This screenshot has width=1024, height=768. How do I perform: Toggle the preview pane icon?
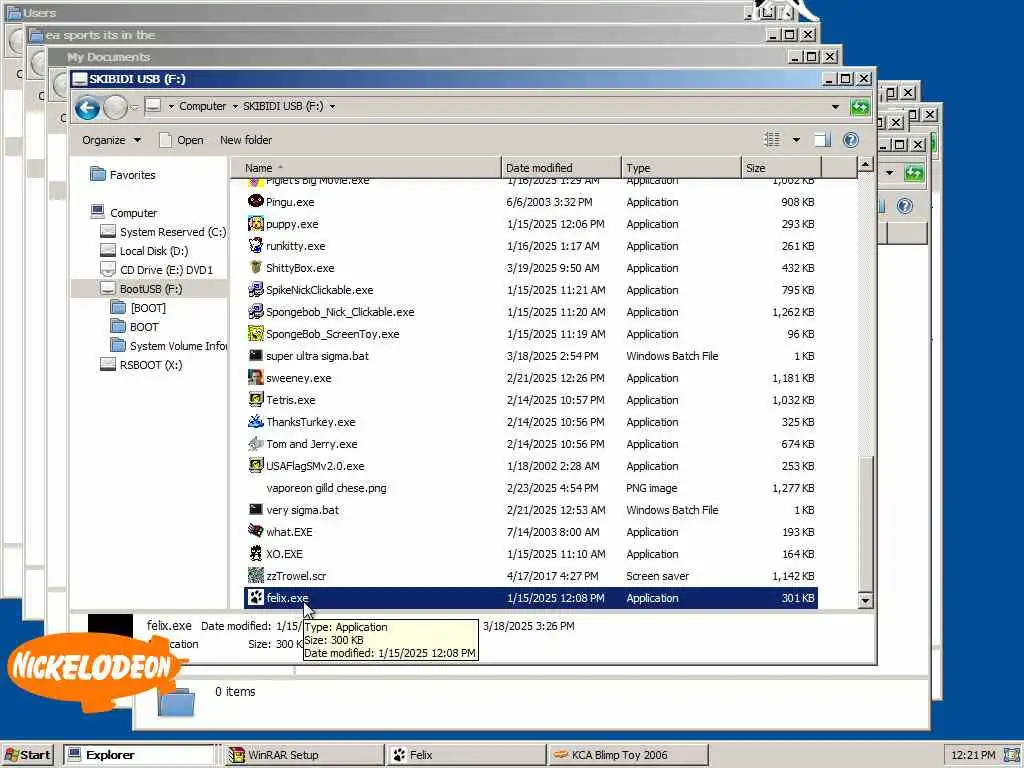pos(822,139)
